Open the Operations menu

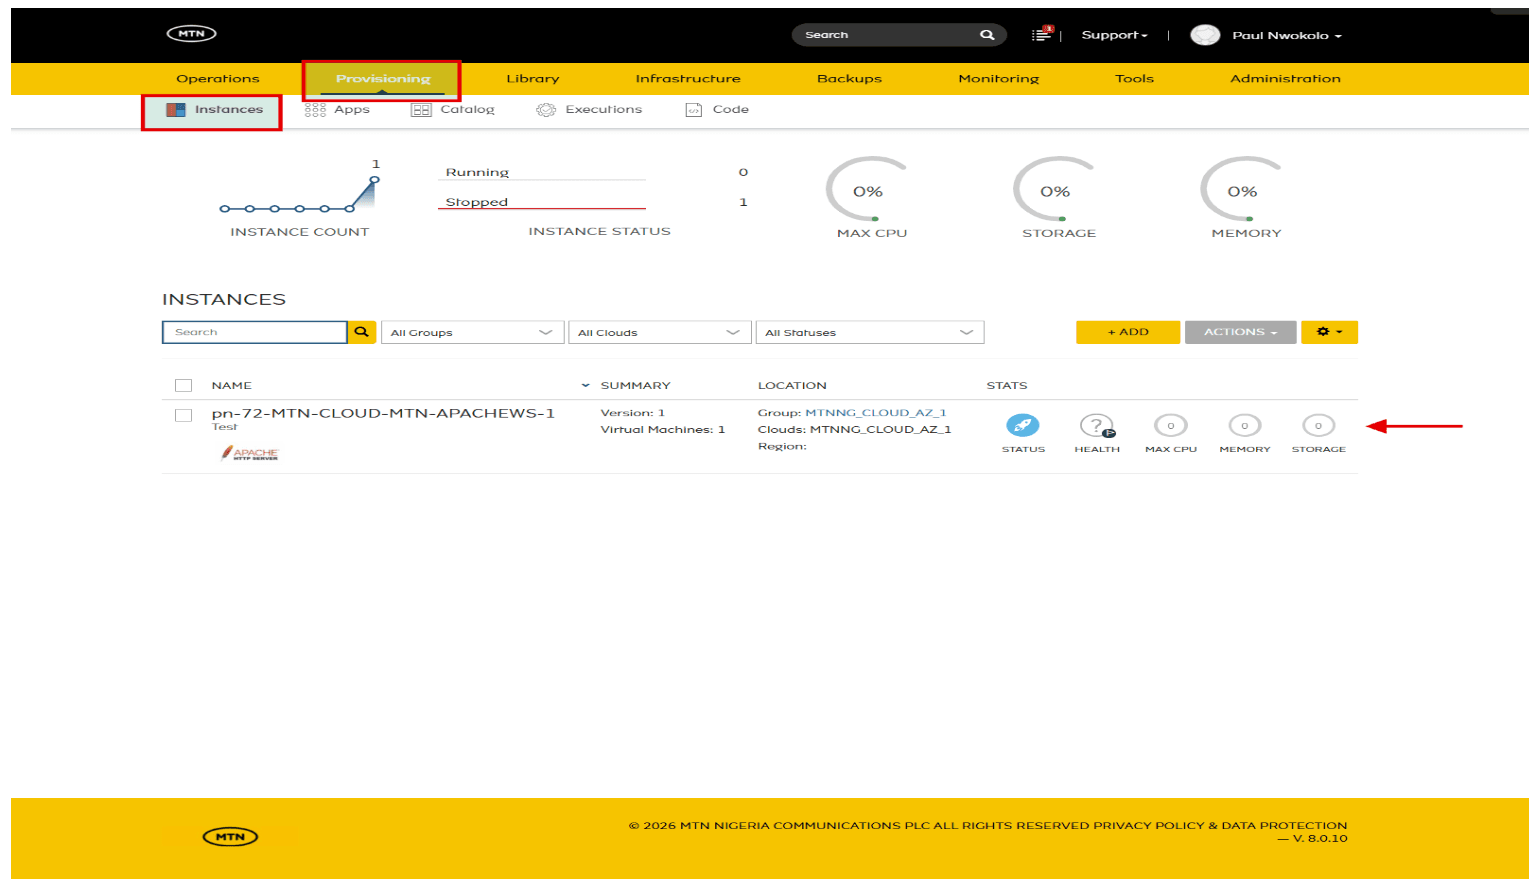point(218,79)
